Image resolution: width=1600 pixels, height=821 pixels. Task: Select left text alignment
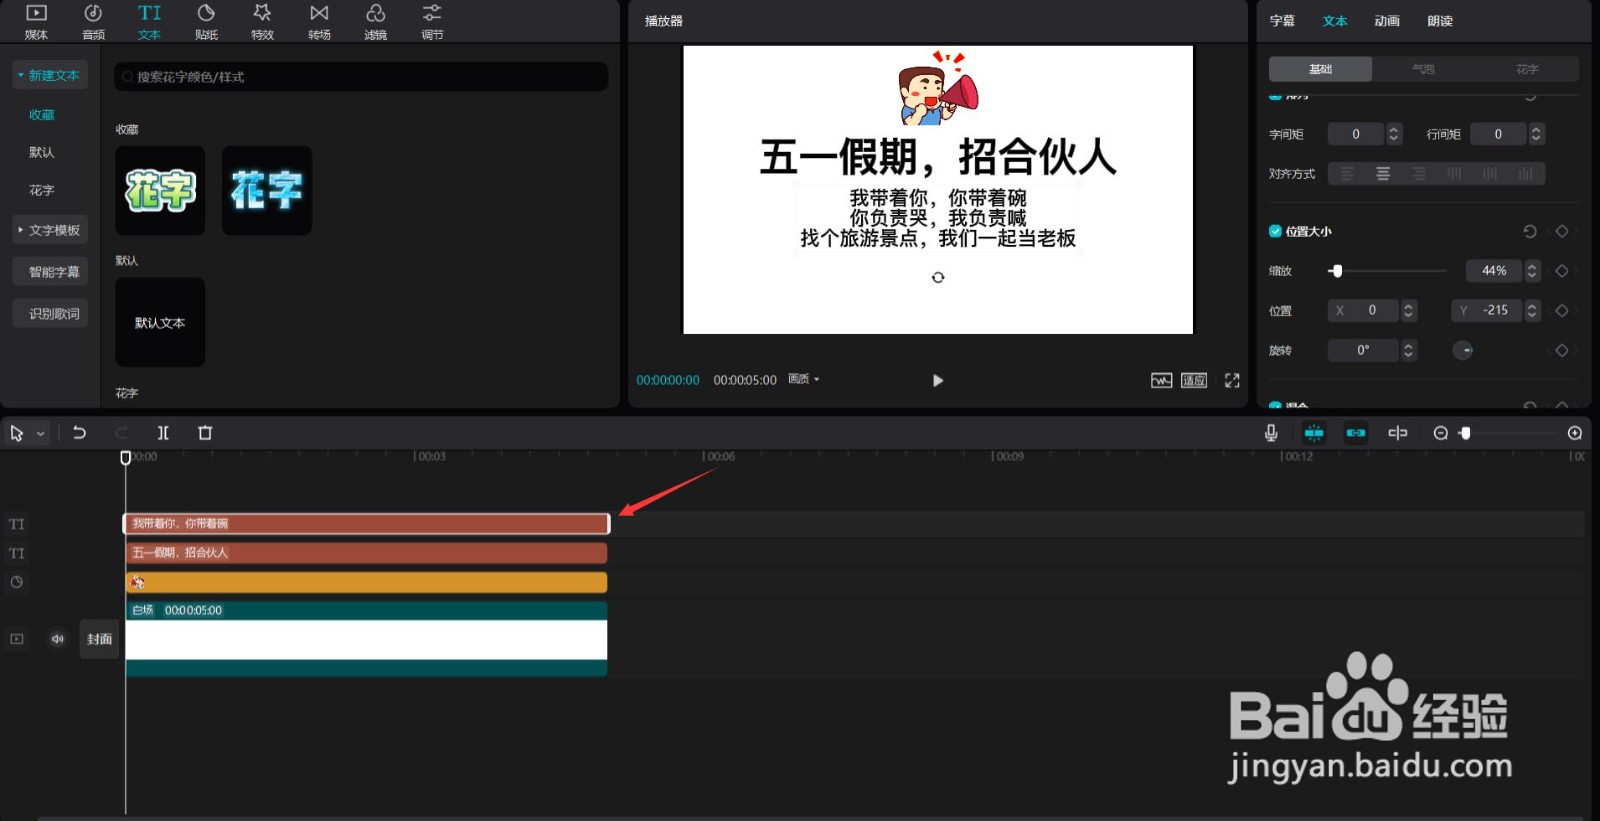[1347, 174]
